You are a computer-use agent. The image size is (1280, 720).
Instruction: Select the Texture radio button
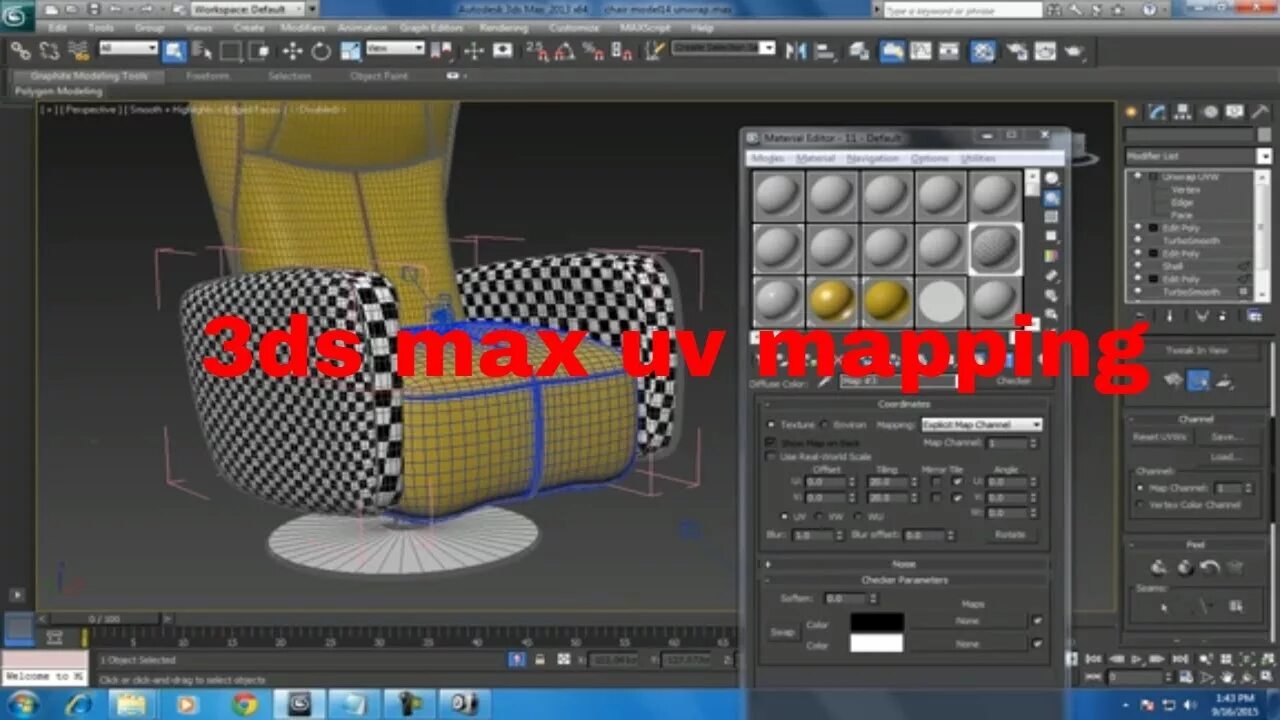point(771,425)
